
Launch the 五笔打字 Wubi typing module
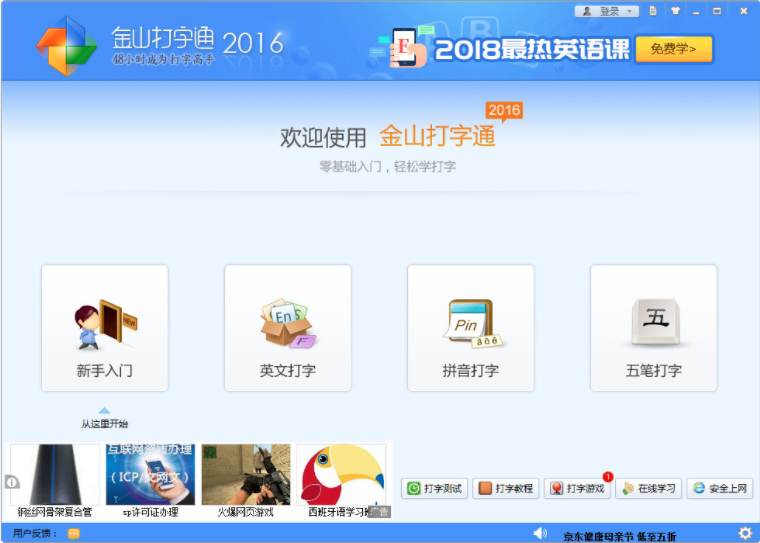click(653, 328)
